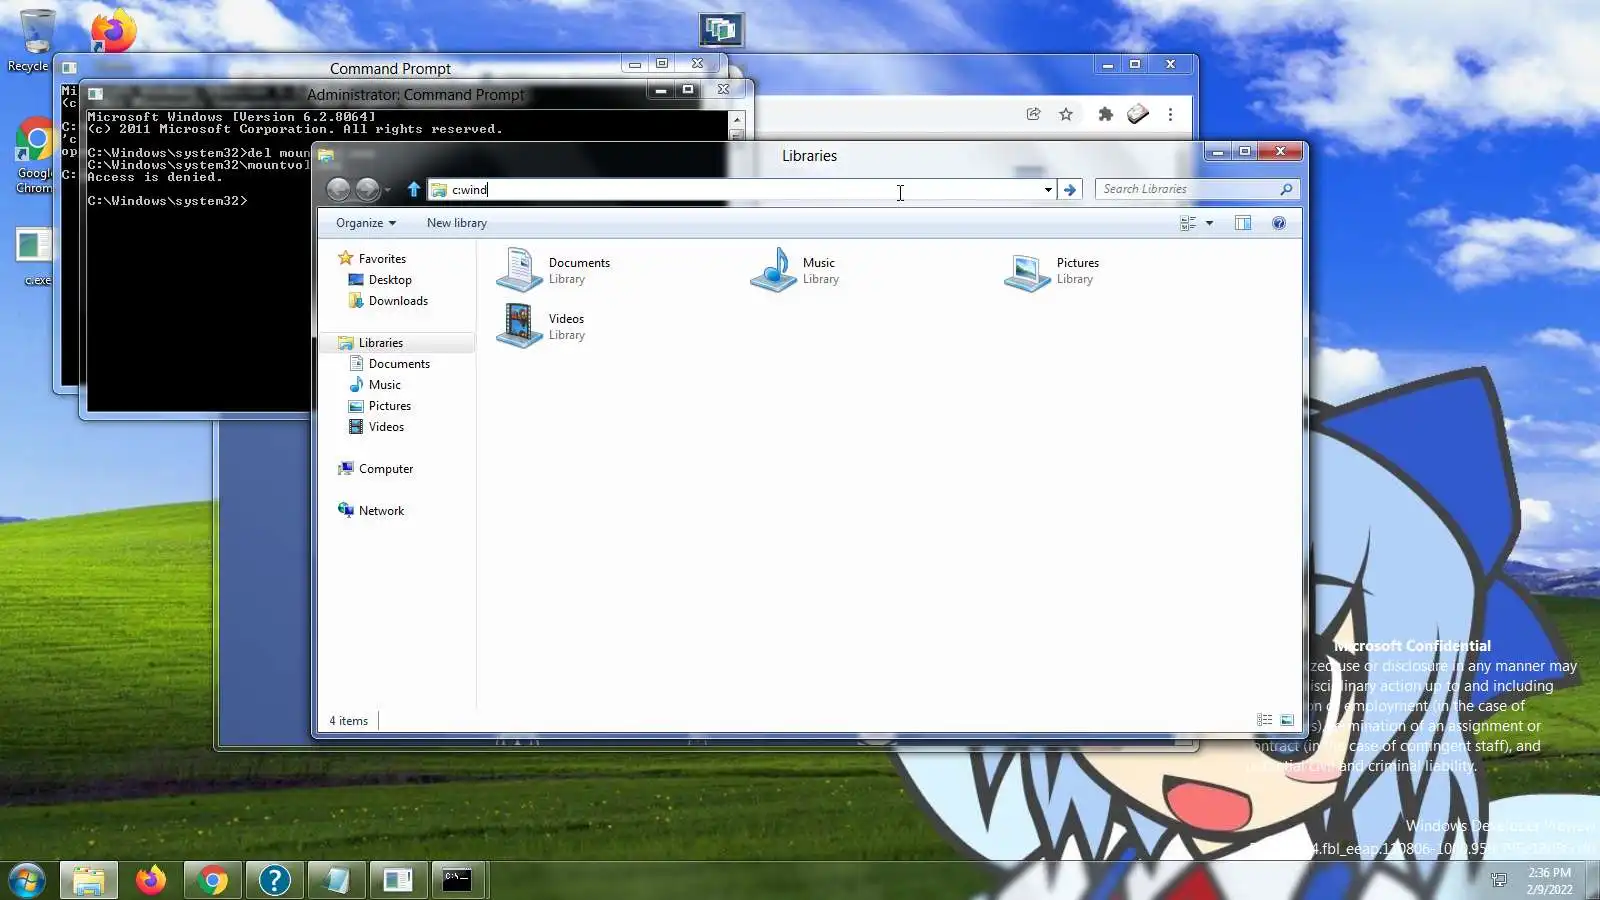Open the Help question mark taskbar button
The height and width of the screenshot is (900, 1600).
(x=274, y=881)
